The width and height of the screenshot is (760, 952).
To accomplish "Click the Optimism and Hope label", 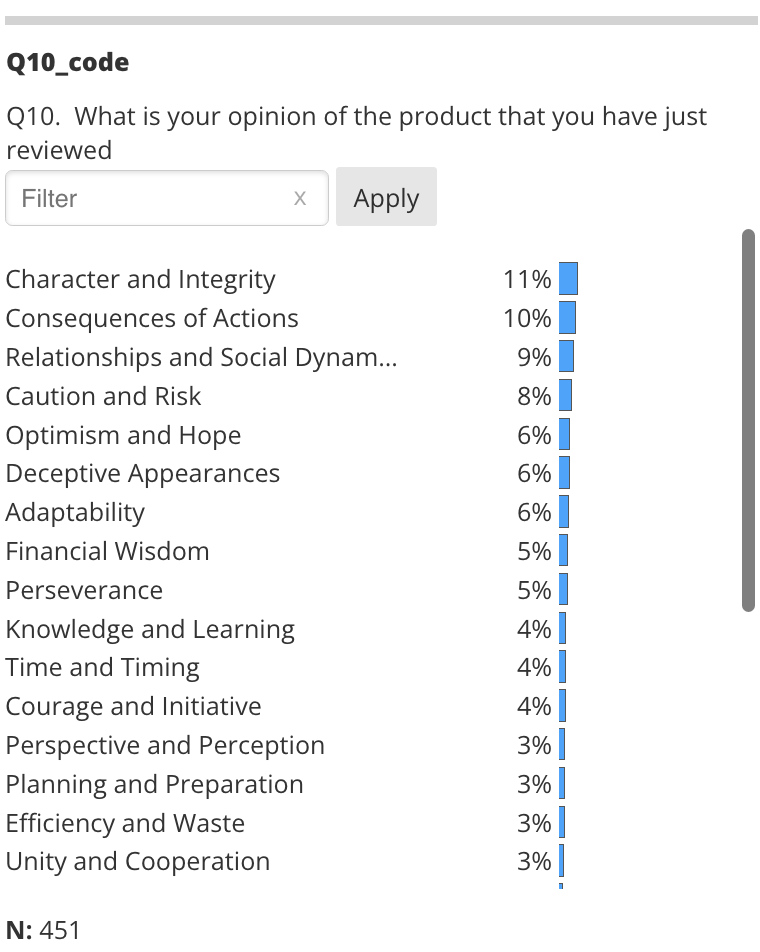I will point(123,435).
